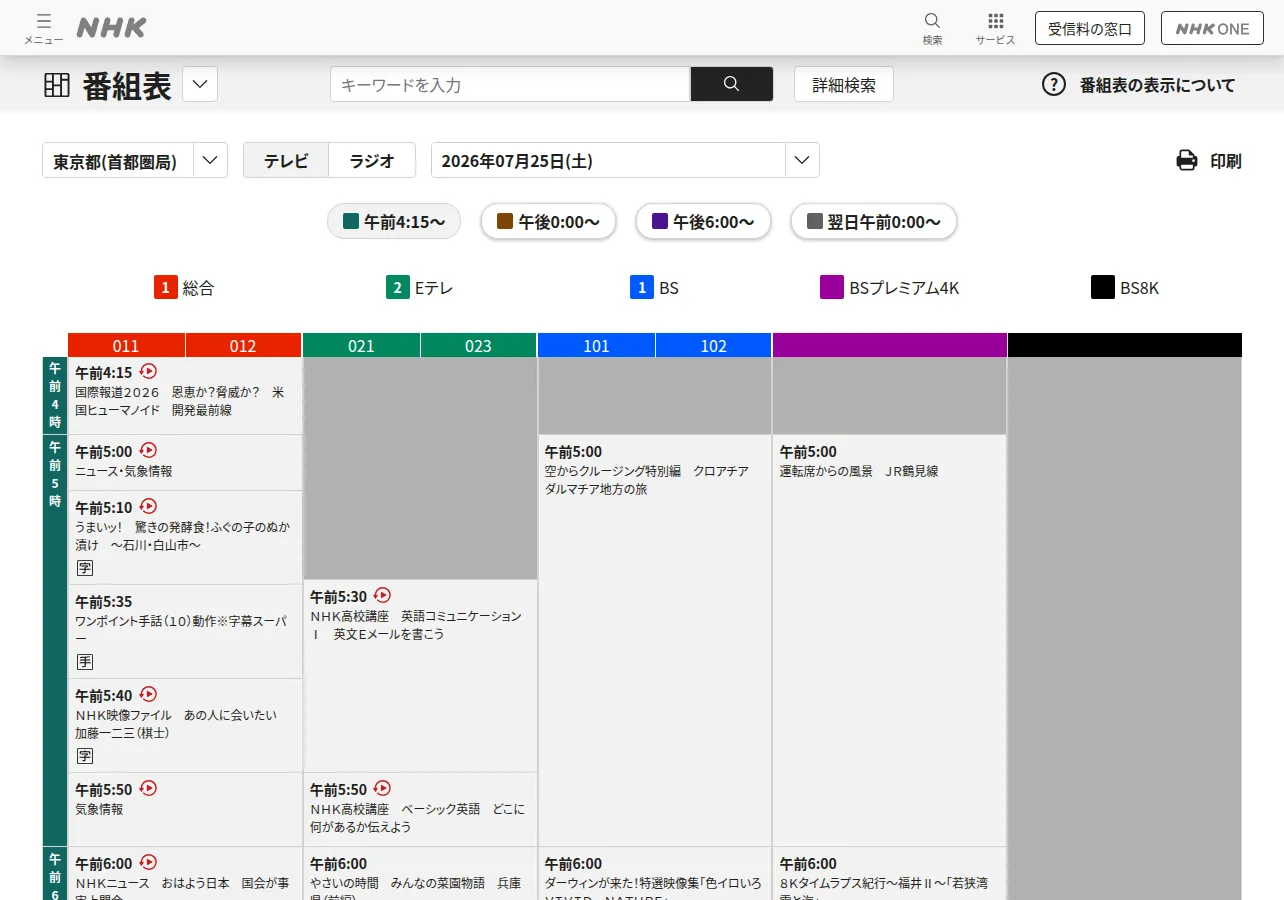Select channel 012 column header
The image size is (1284, 900).
[243, 346]
